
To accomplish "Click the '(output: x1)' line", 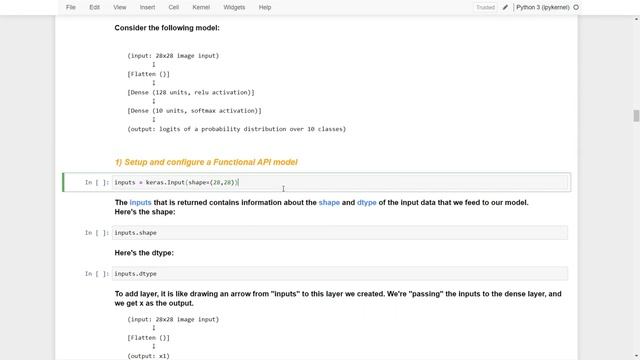I will [x=149, y=356].
